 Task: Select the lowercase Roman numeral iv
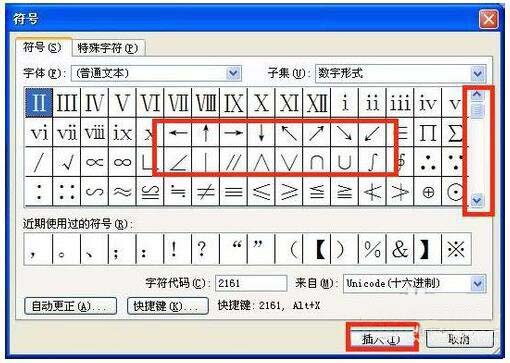tap(428, 103)
